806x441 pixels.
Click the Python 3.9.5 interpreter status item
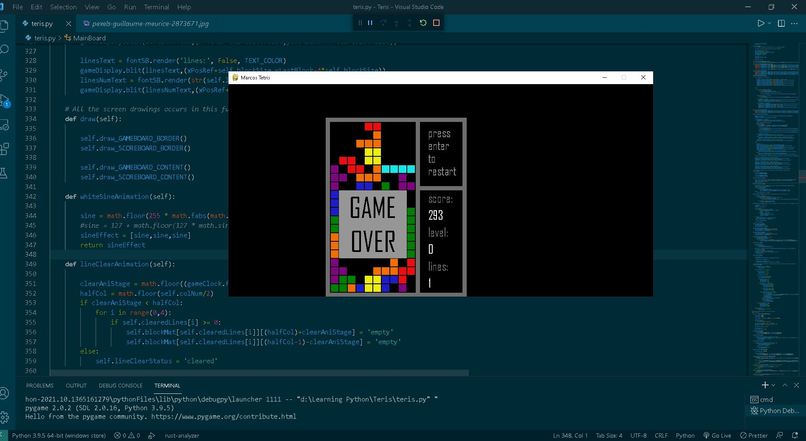[59, 435]
